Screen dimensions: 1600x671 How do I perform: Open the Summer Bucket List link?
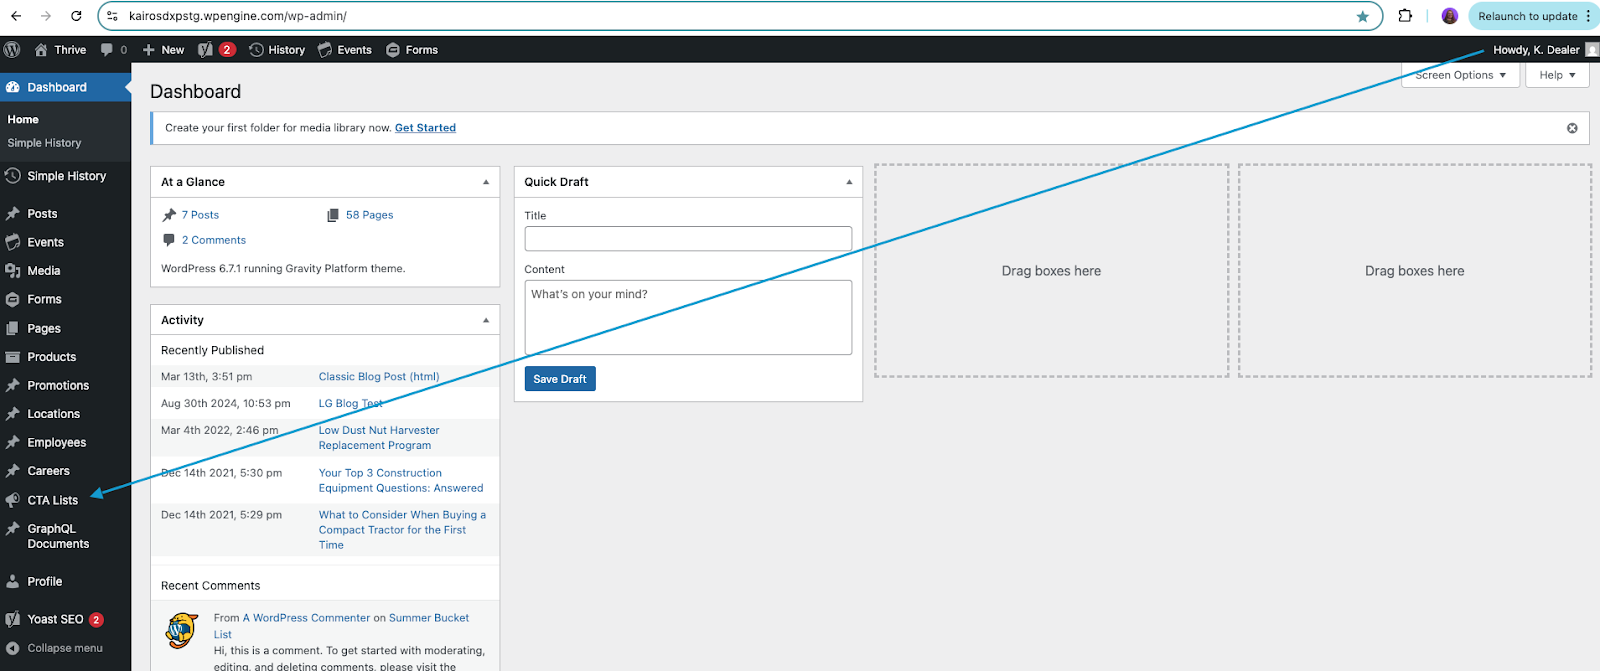[x=341, y=626]
